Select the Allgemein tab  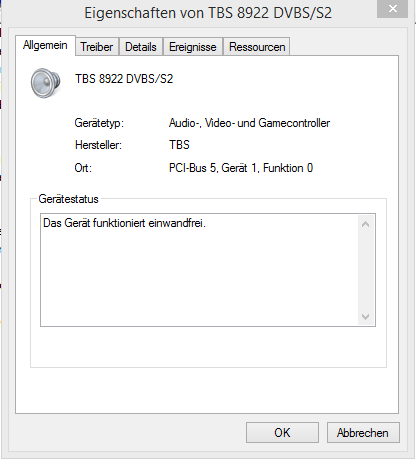pyautogui.click(x=45, y=45)
